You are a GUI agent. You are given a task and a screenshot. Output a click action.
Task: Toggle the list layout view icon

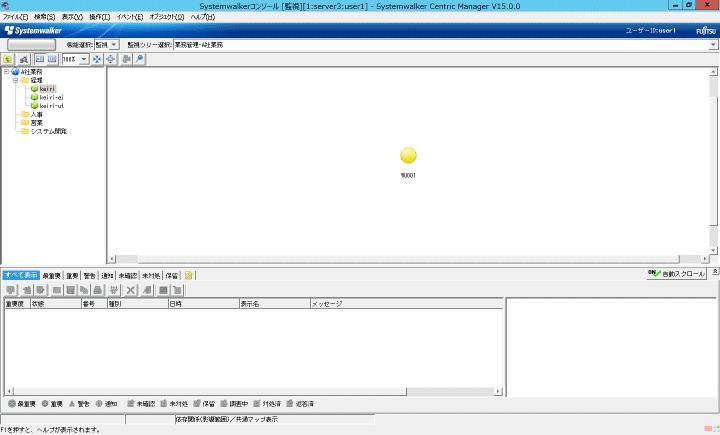coord(52,59)
